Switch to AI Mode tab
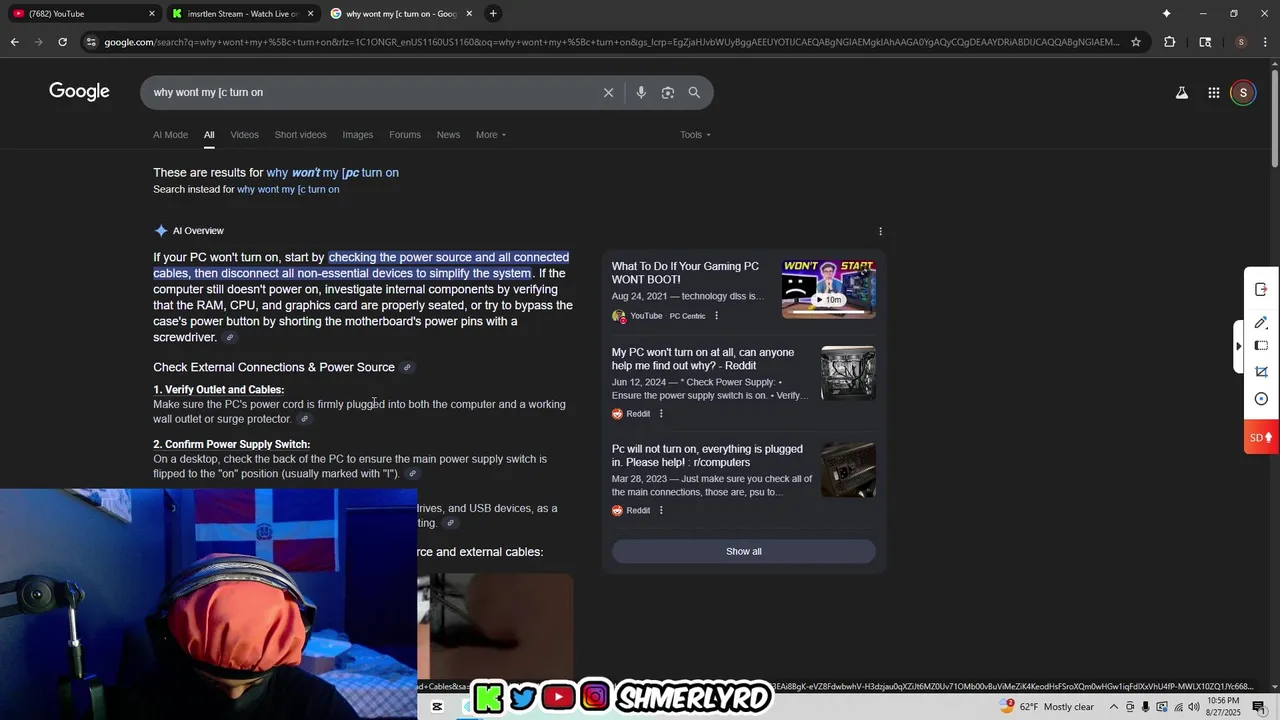 click(x=170, y=135)
